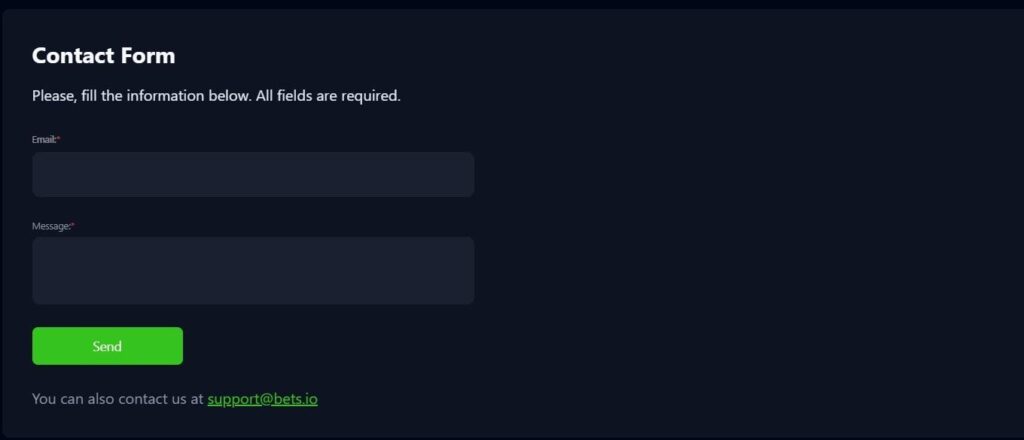The width and height of the screenshot is (1024, 440).
Task: Activate the required Message entry area
Action: tap(253, 270)
